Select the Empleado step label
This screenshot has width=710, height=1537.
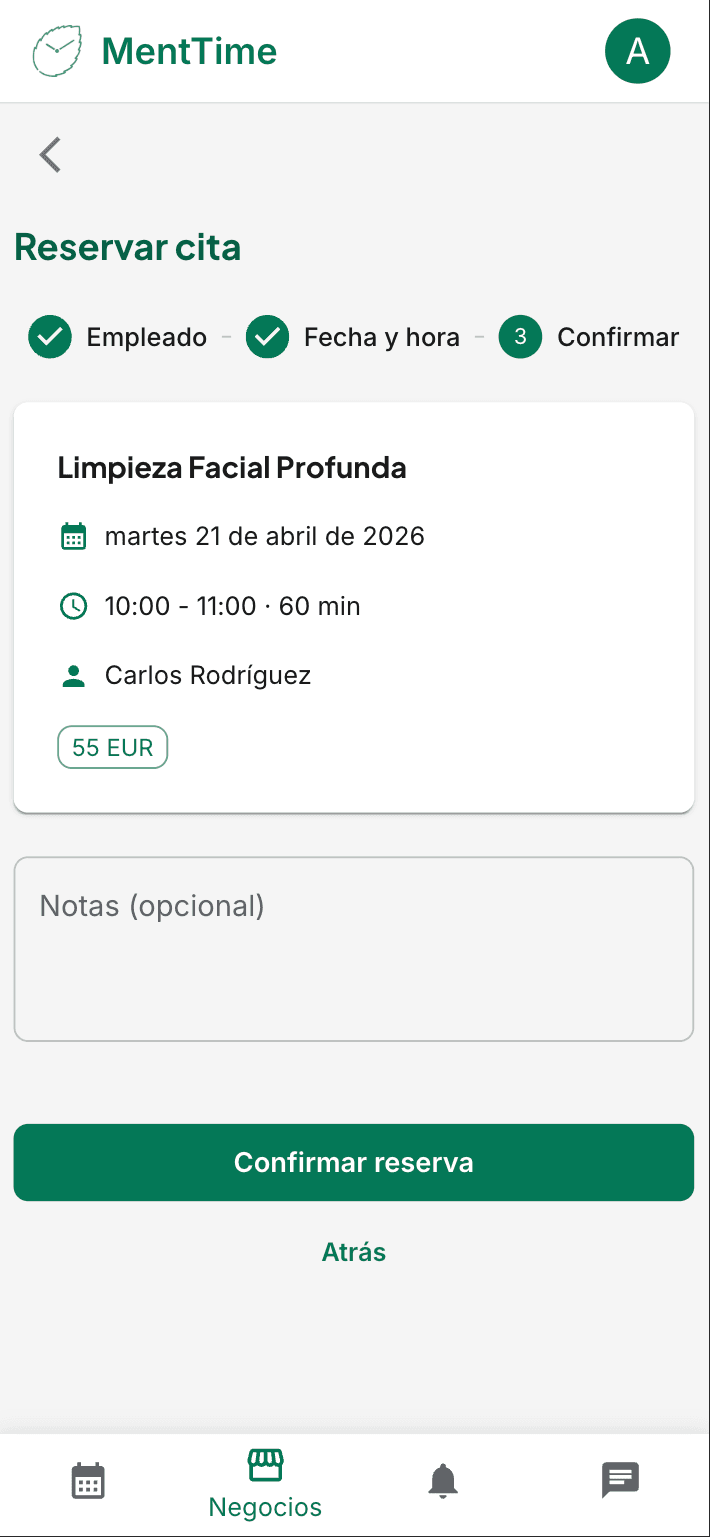click(146, 337)
